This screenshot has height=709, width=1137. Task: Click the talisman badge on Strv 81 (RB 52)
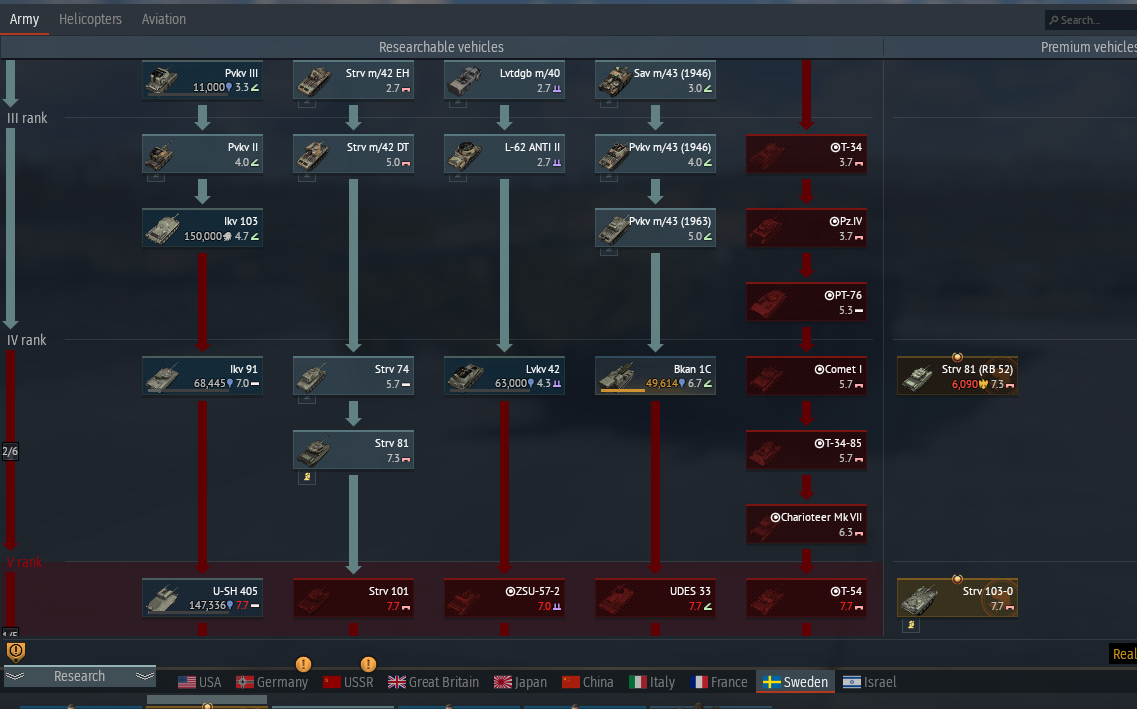click(x=957, y=357)
